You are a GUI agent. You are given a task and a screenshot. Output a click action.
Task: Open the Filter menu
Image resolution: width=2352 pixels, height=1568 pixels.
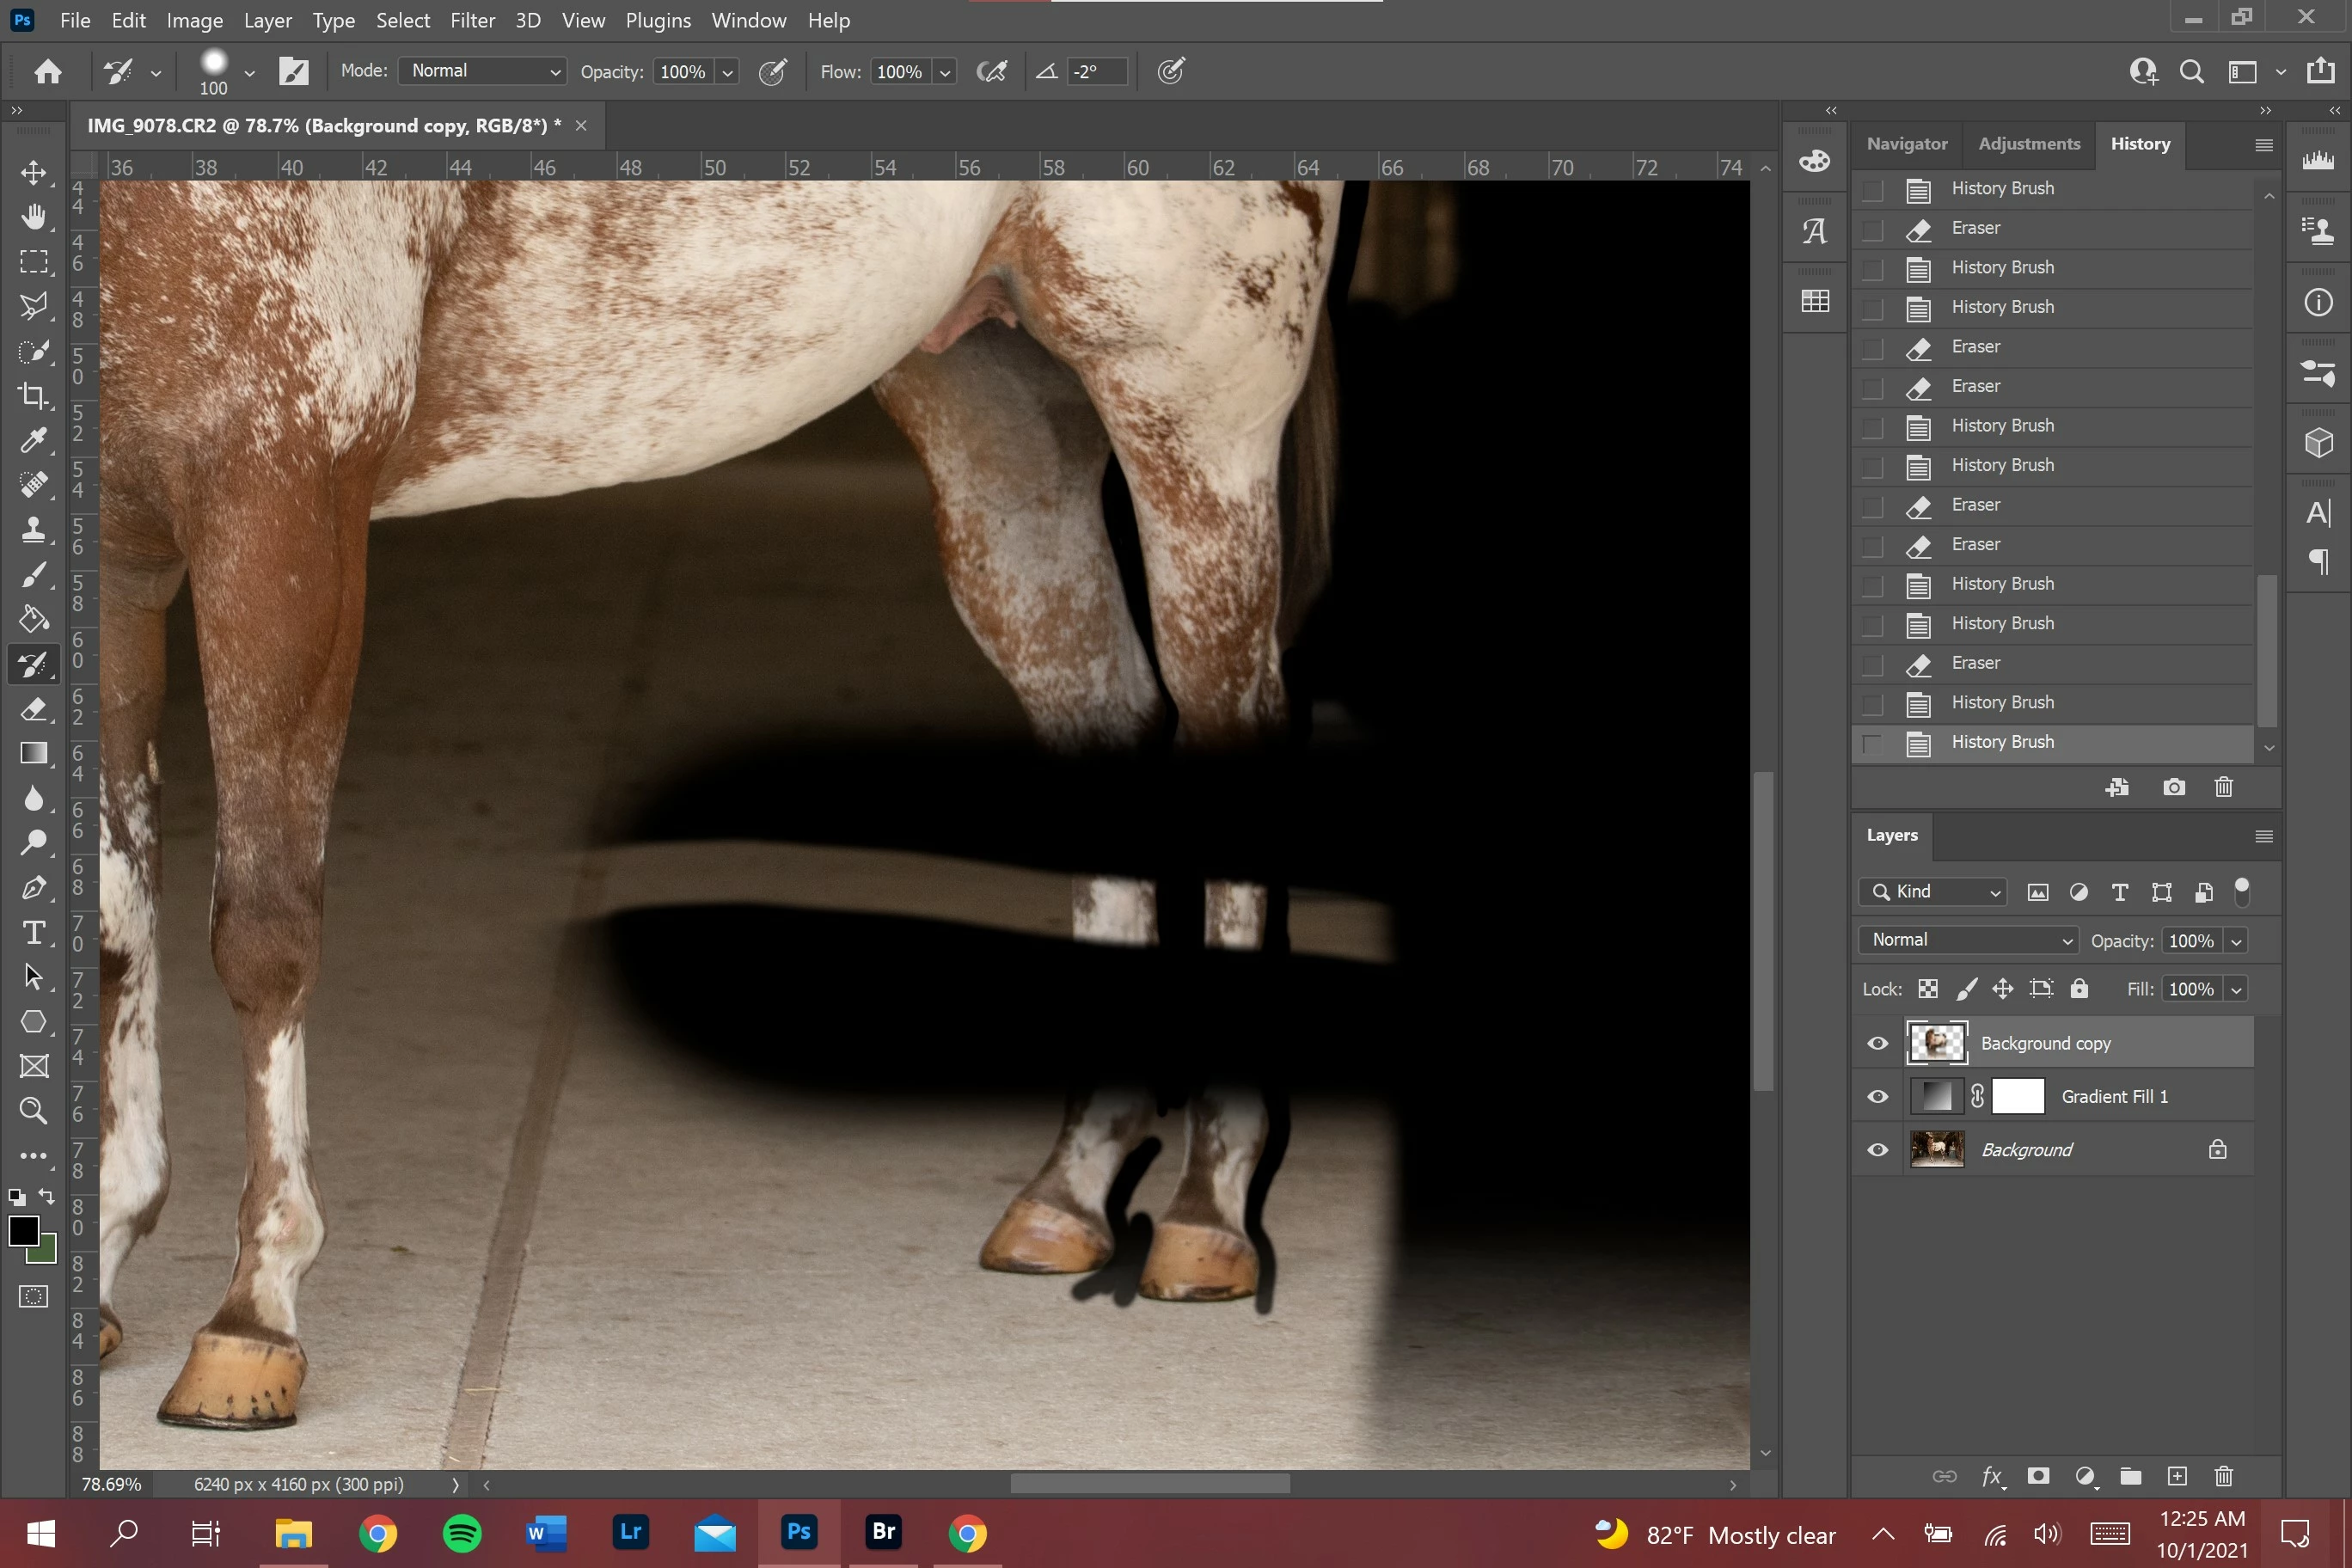point(472,20)
